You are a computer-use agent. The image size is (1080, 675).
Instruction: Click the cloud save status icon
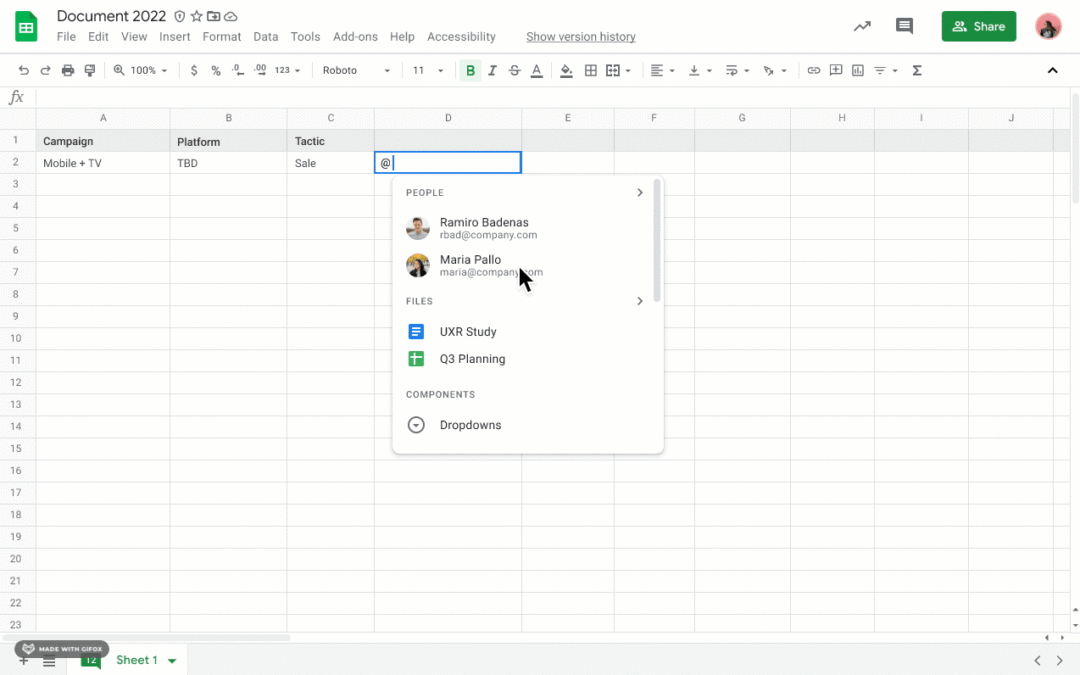231,16
